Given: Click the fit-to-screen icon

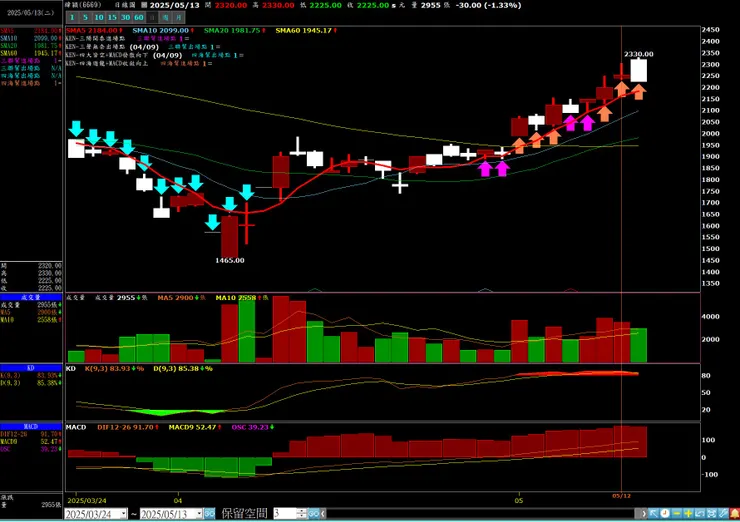Looking at the screenshot, I should [x=712, y=513].
